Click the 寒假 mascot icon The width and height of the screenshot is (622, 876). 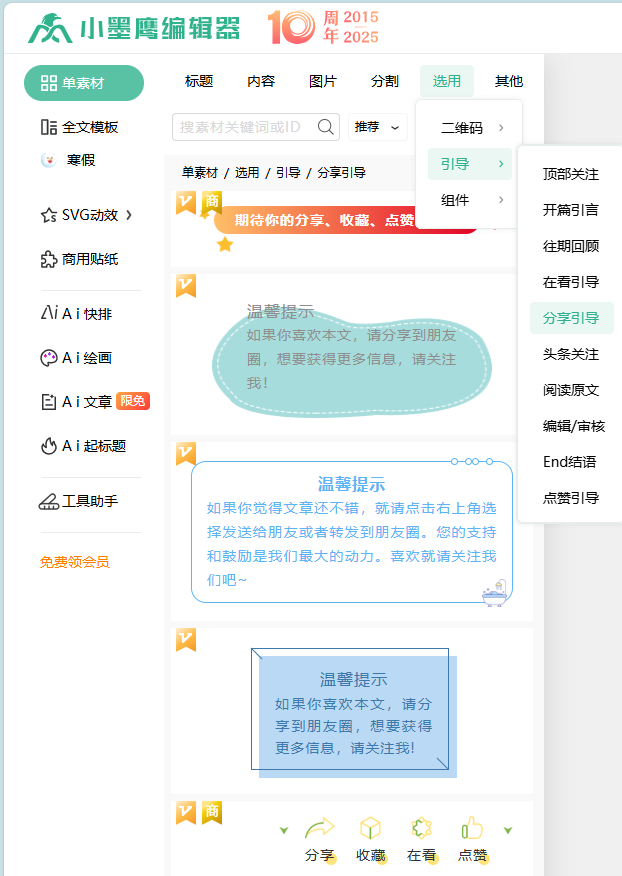[x=49, y=160]
